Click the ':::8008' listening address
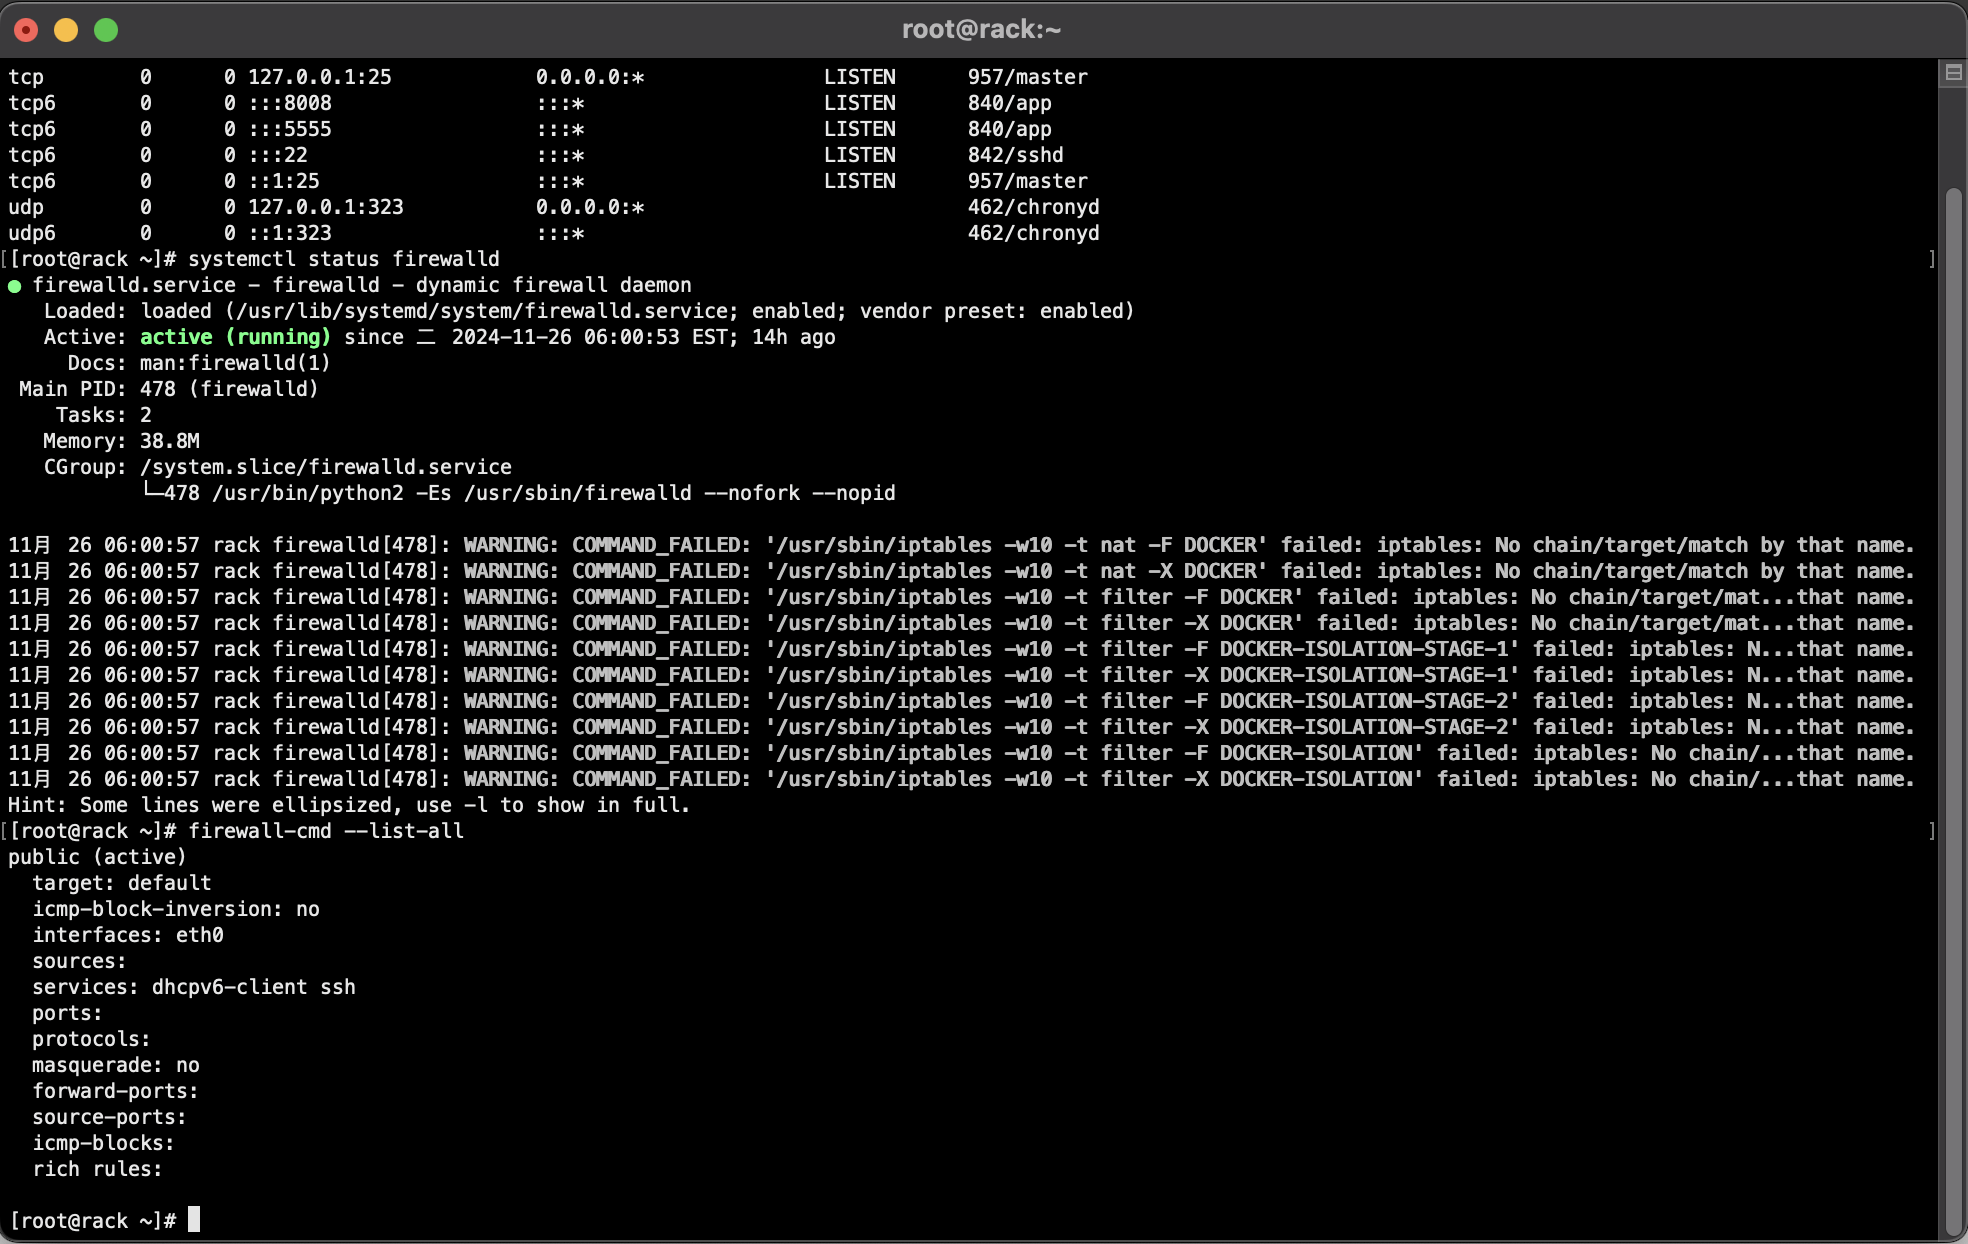The image size is (1968, 1244). pos(290,103)
